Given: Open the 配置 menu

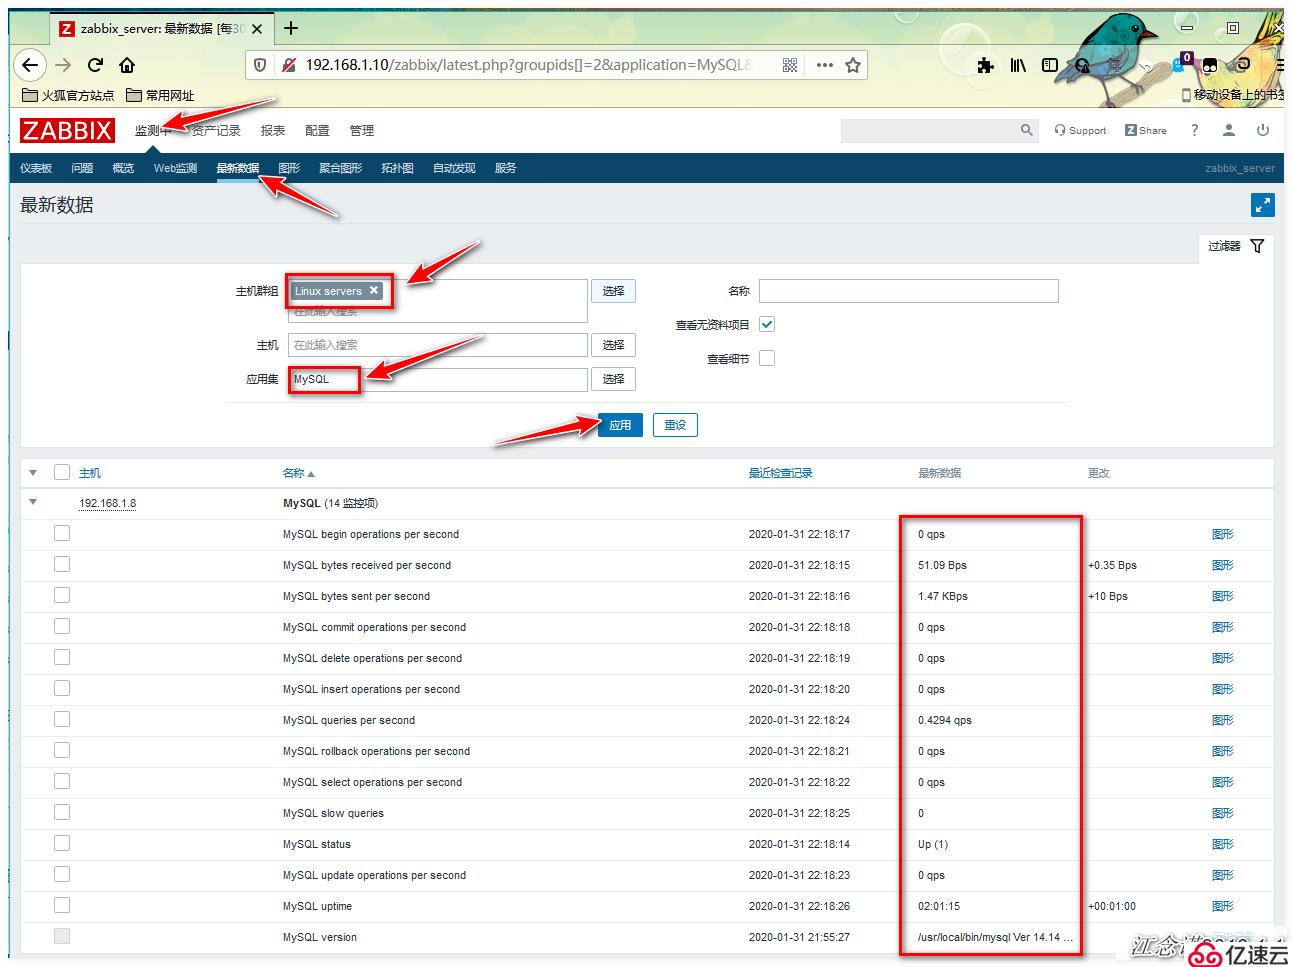Looking at the screenshot, I should [x=317, y=131].
